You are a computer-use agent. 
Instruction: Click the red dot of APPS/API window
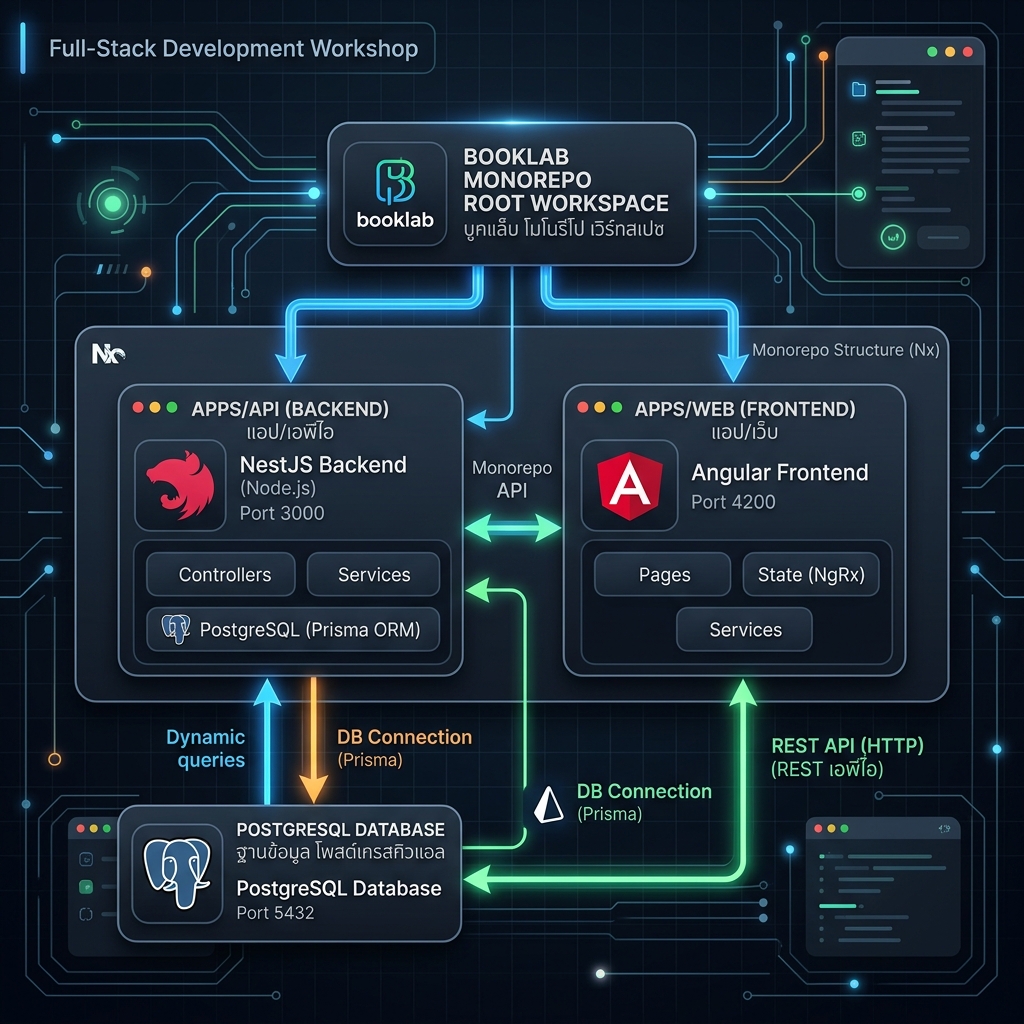pos(138,408)
